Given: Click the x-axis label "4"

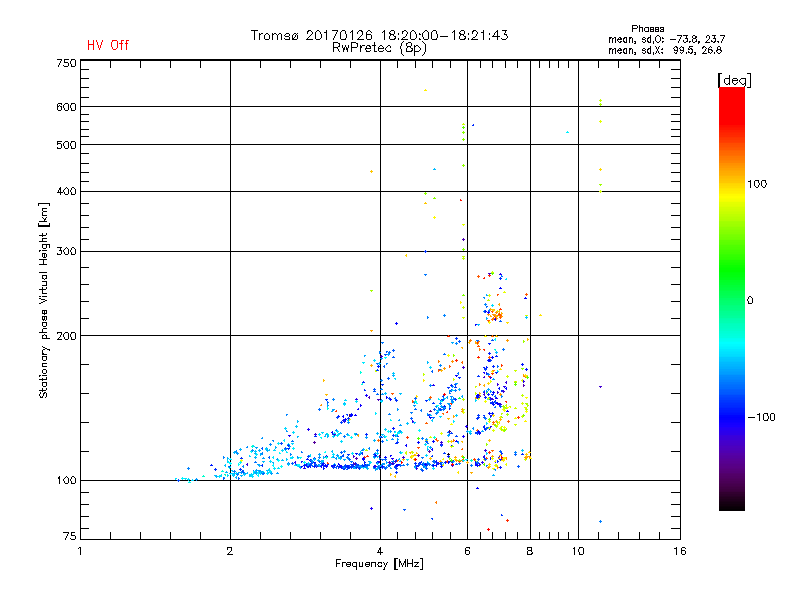Looking at the screenshot, I should pos(380,551).
